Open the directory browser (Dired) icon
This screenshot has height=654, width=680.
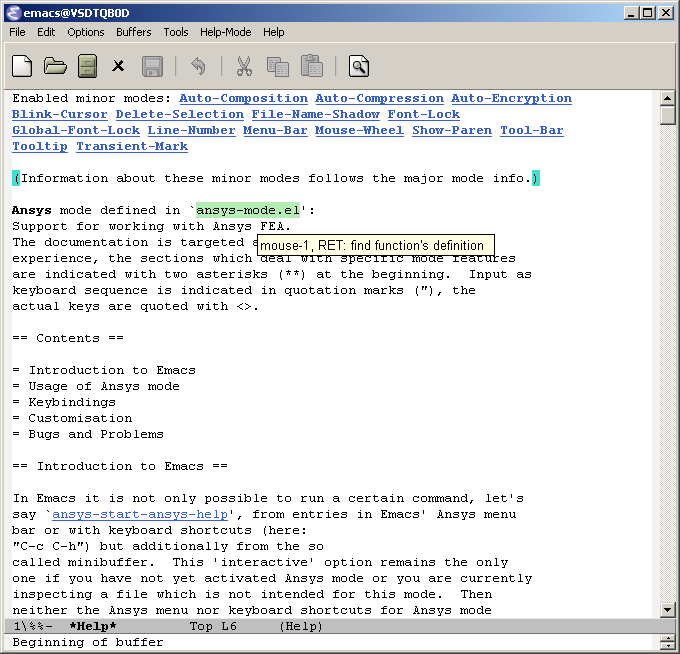click(x=87, y=66)
